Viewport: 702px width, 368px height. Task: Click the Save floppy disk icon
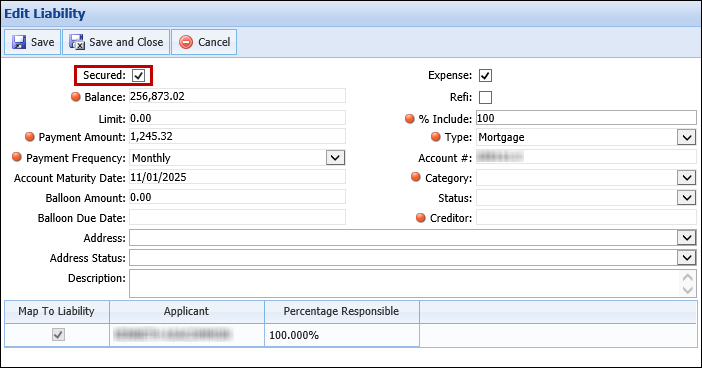19,42
